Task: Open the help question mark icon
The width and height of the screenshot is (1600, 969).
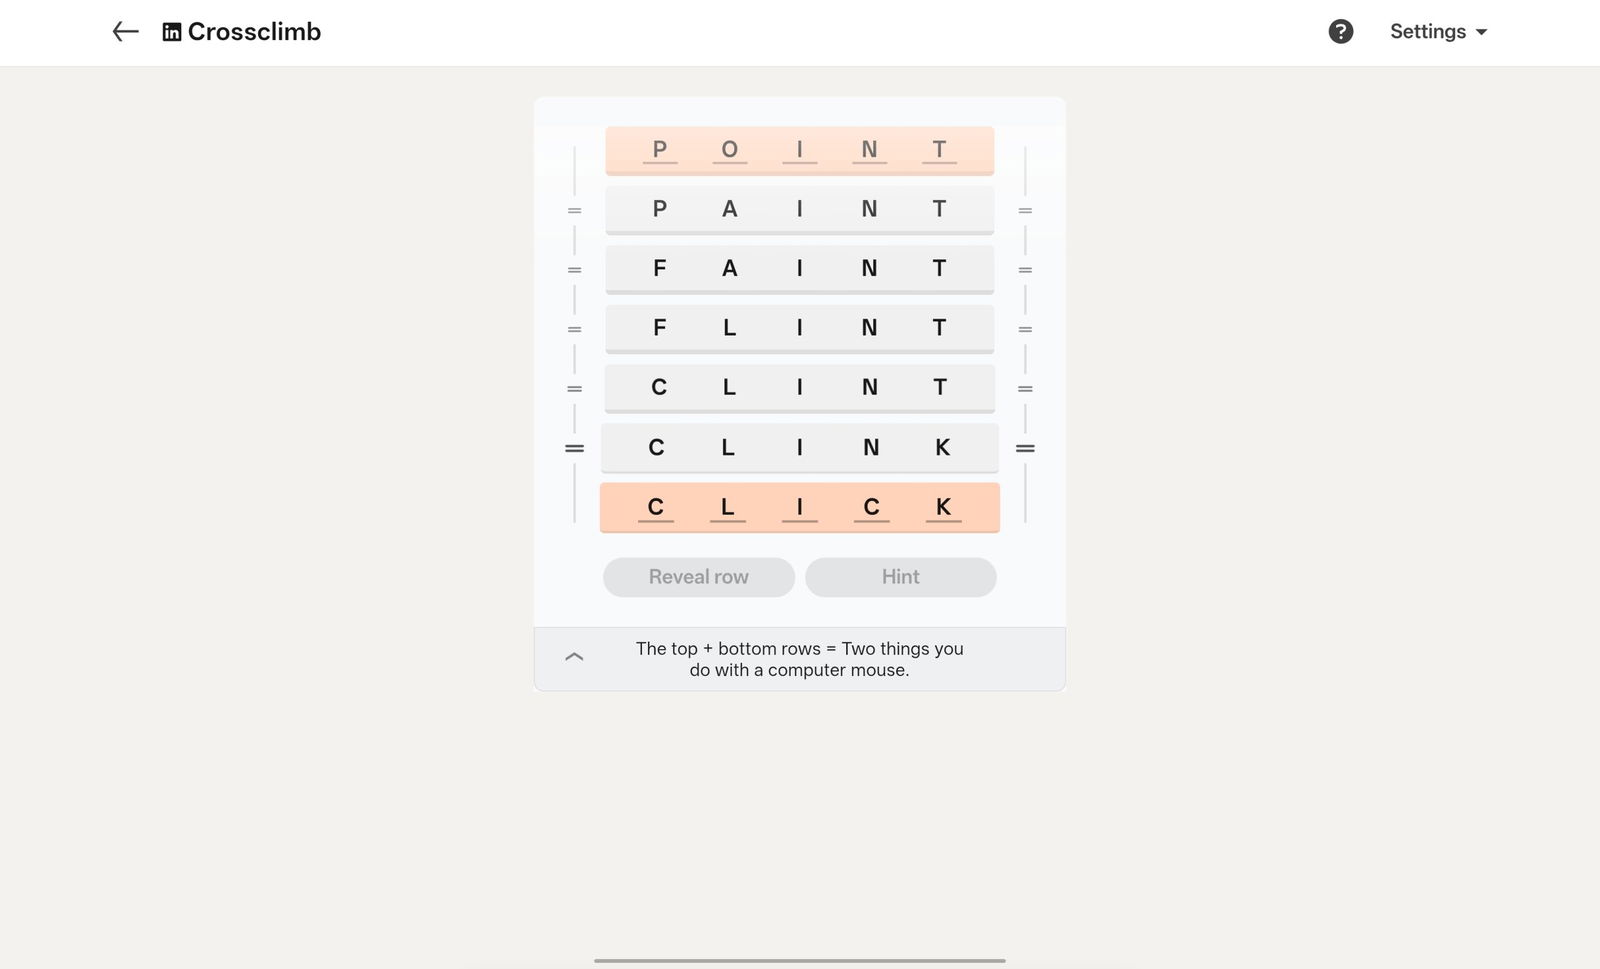Action: click(1340, 32)
